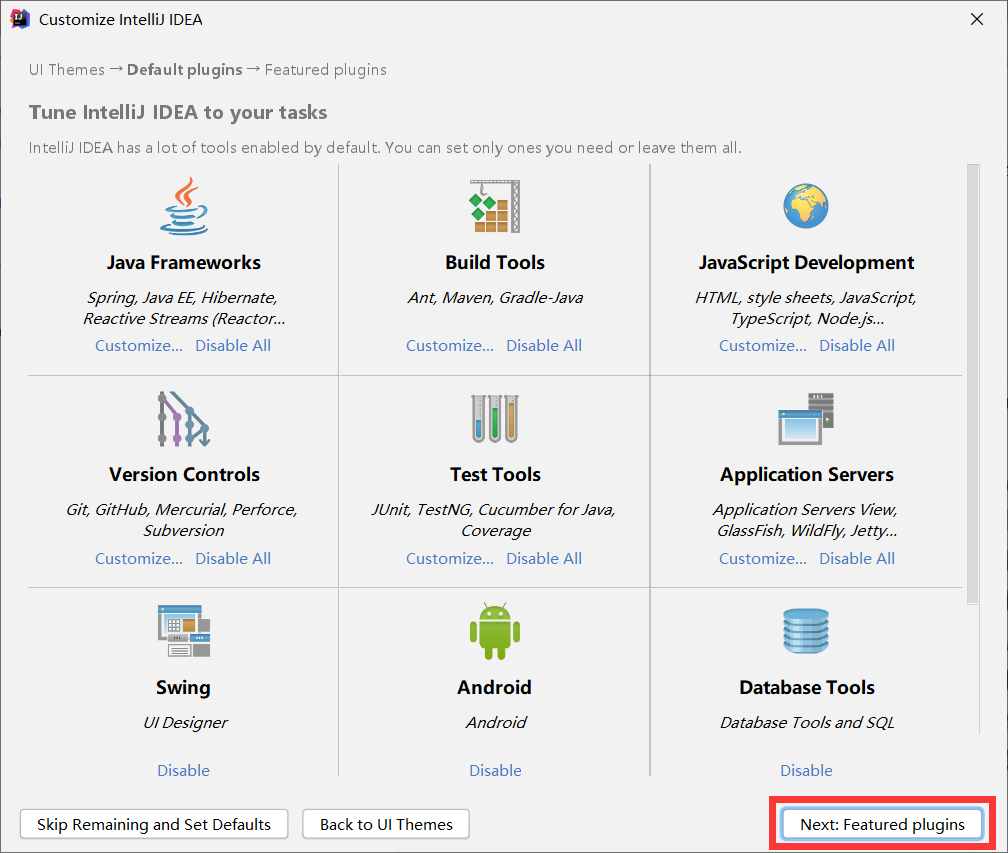
Task: Click the Database Tools heading
Action: coord(807,687)
